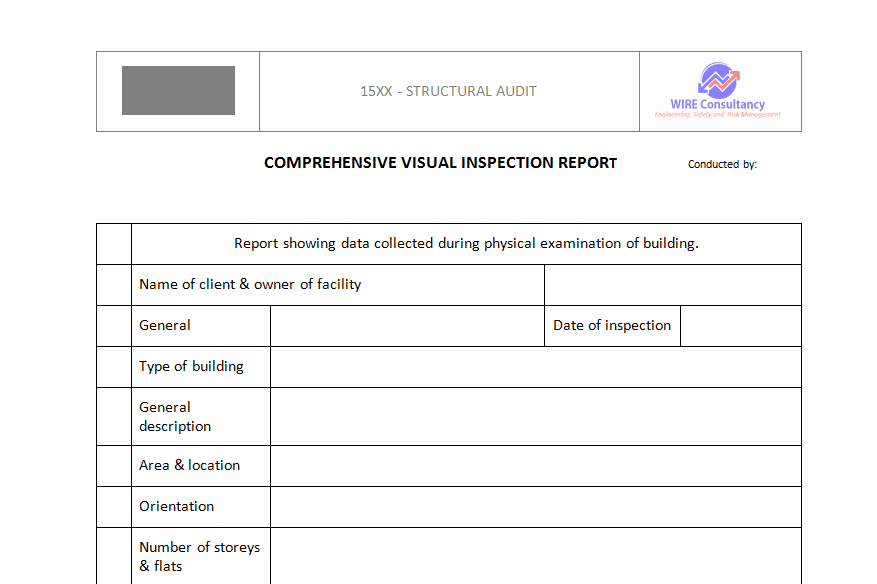
Task: Click the "General" row label cell
Action: (200, 325)
